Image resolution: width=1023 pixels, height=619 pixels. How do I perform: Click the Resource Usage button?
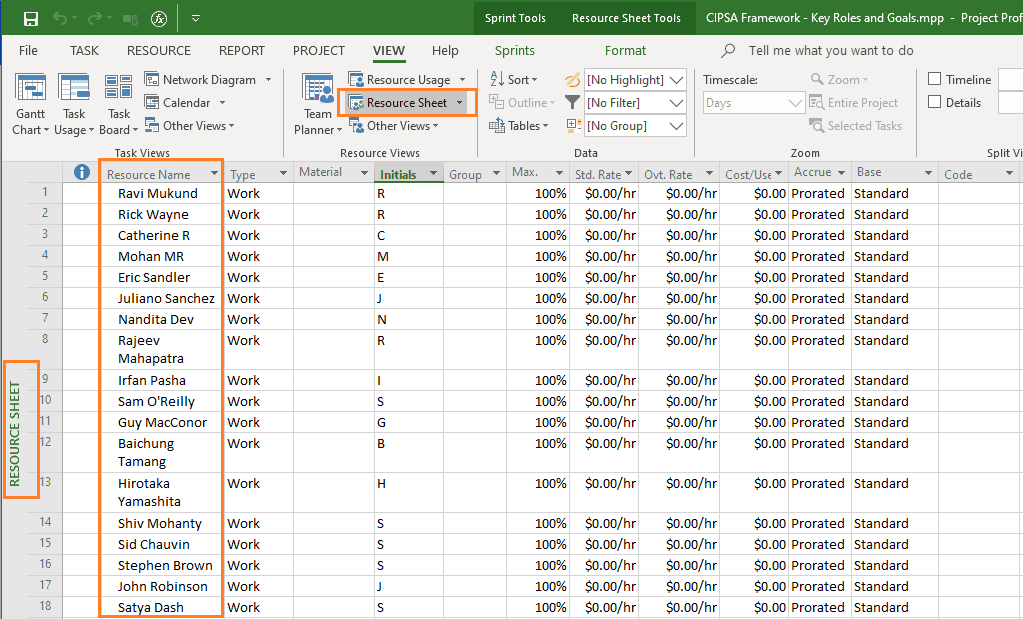click(x=408, y=80)
